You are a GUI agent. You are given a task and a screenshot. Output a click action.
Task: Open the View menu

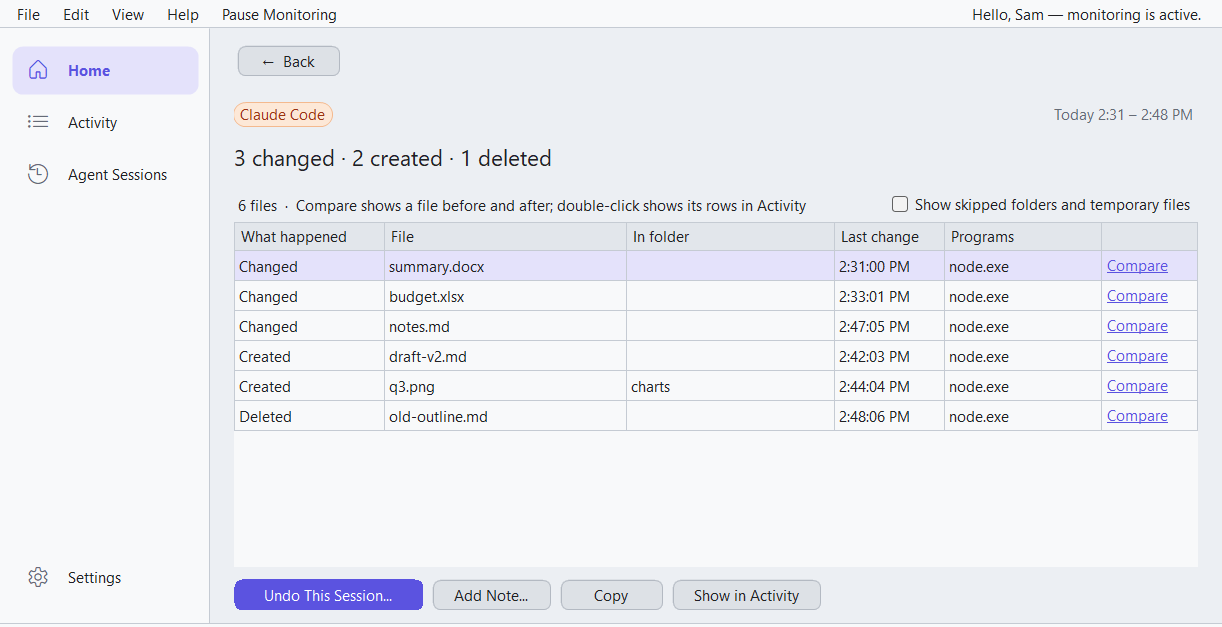[128, 15]
